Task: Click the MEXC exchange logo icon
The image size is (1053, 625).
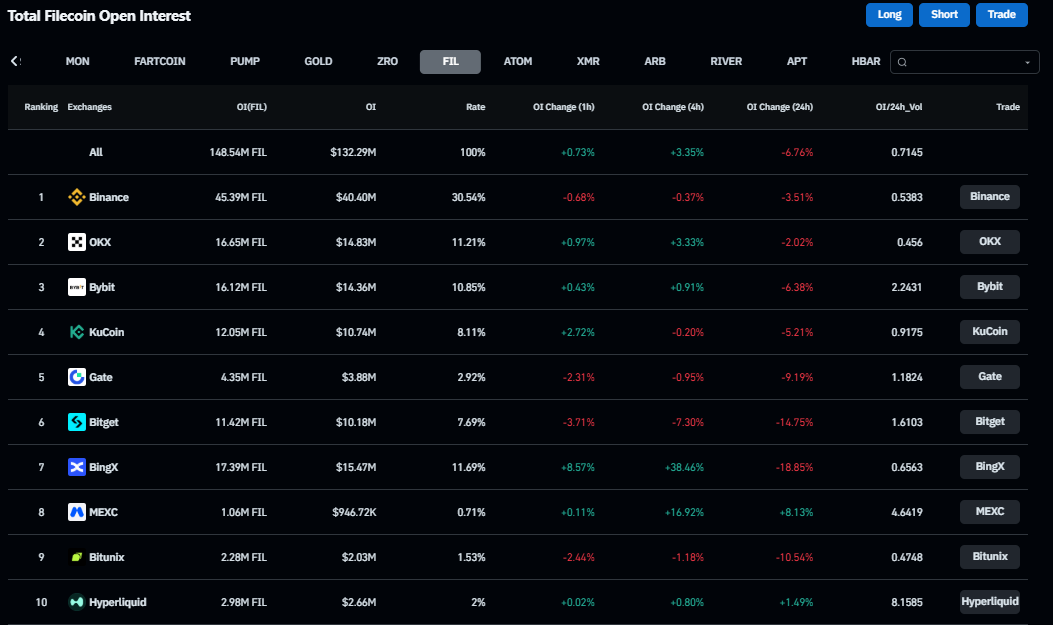Action: pos(76,512)
